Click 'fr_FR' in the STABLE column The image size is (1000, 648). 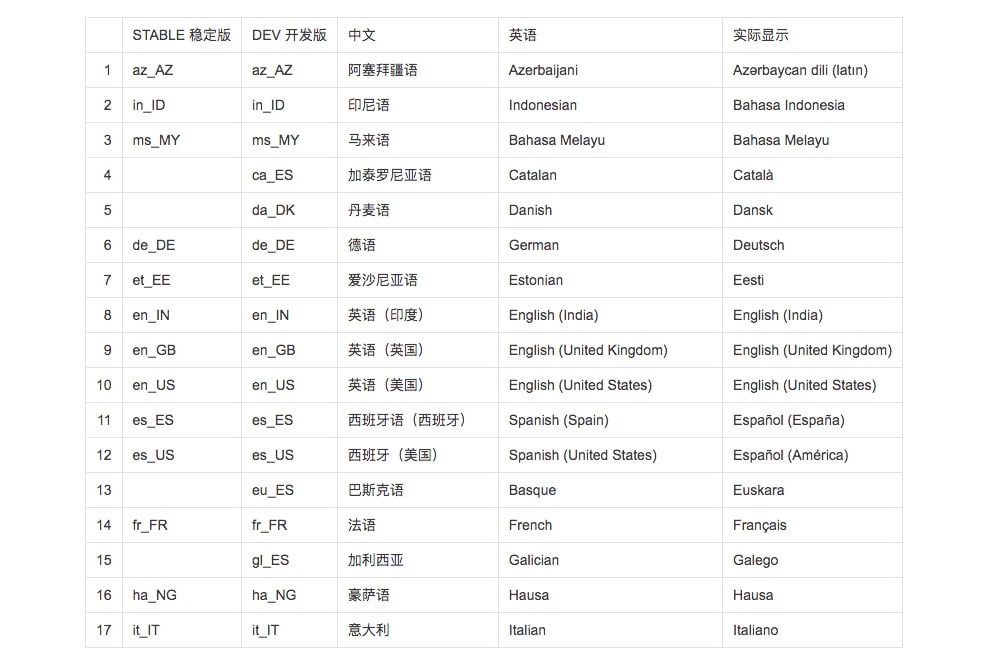coord(182,526)
